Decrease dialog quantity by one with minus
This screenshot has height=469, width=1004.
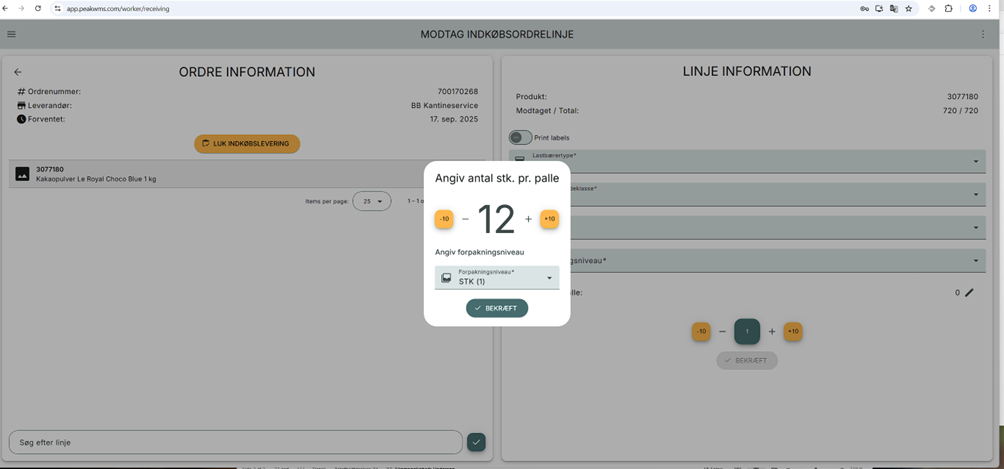(x=466, y=219)
